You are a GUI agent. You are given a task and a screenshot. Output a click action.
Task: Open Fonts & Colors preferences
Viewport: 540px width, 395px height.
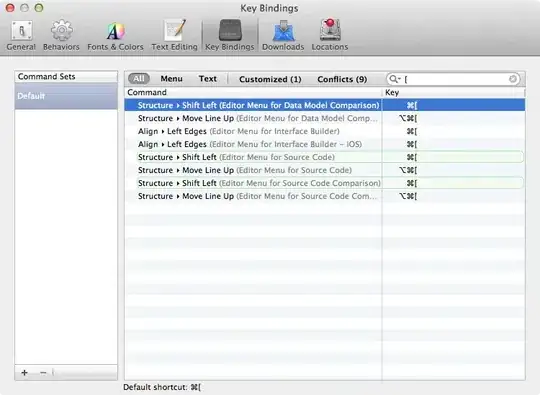(115, 35)
